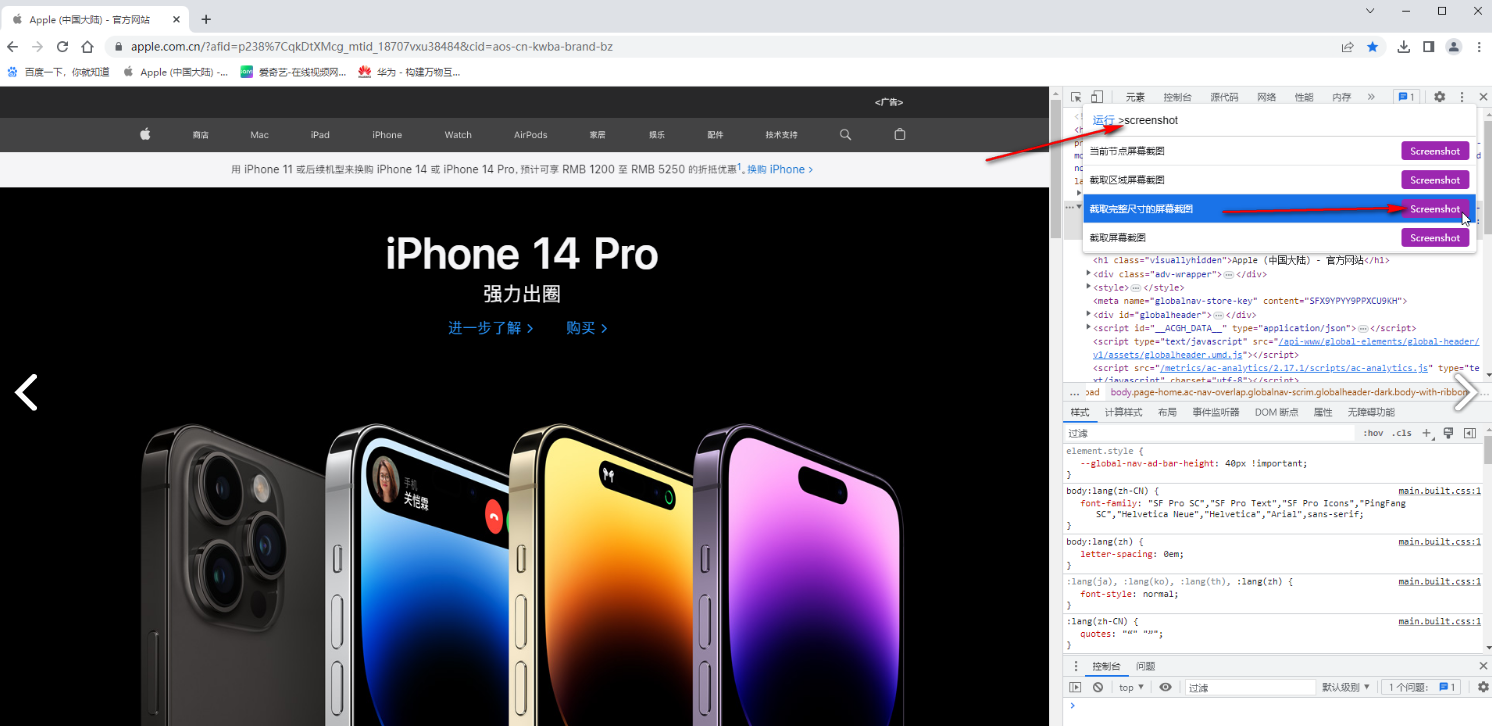Image resolution: width=1492 pixels, height=726 pixels.
Task: Clear the console with the block icon
Action: [1098, 687]
